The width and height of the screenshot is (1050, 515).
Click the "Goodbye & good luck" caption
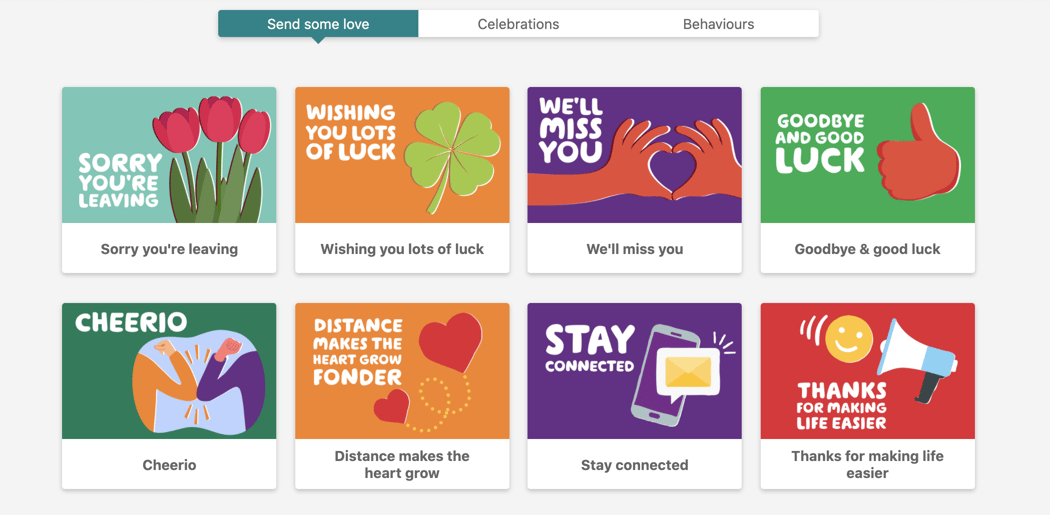click(867, 249)
